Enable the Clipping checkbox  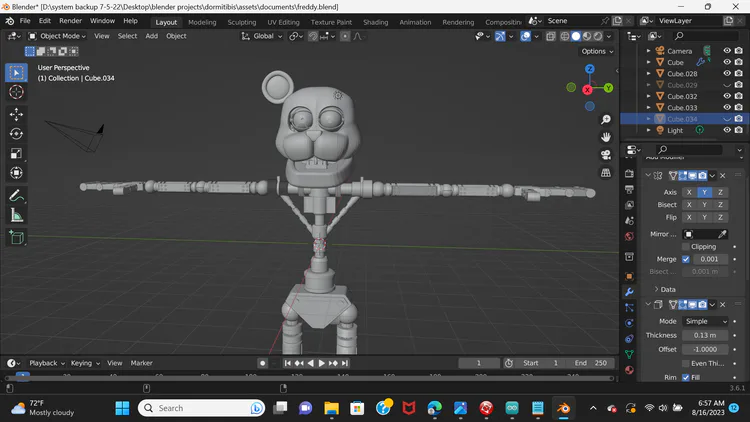686,246
